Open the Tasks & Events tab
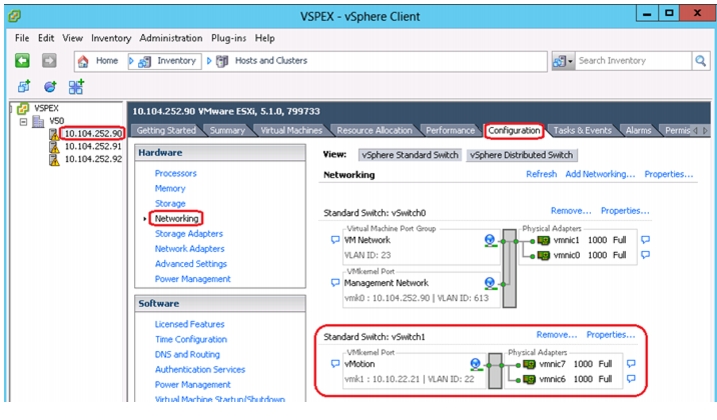Viewport: 717px width, 420px height. (x=583, y=131)
